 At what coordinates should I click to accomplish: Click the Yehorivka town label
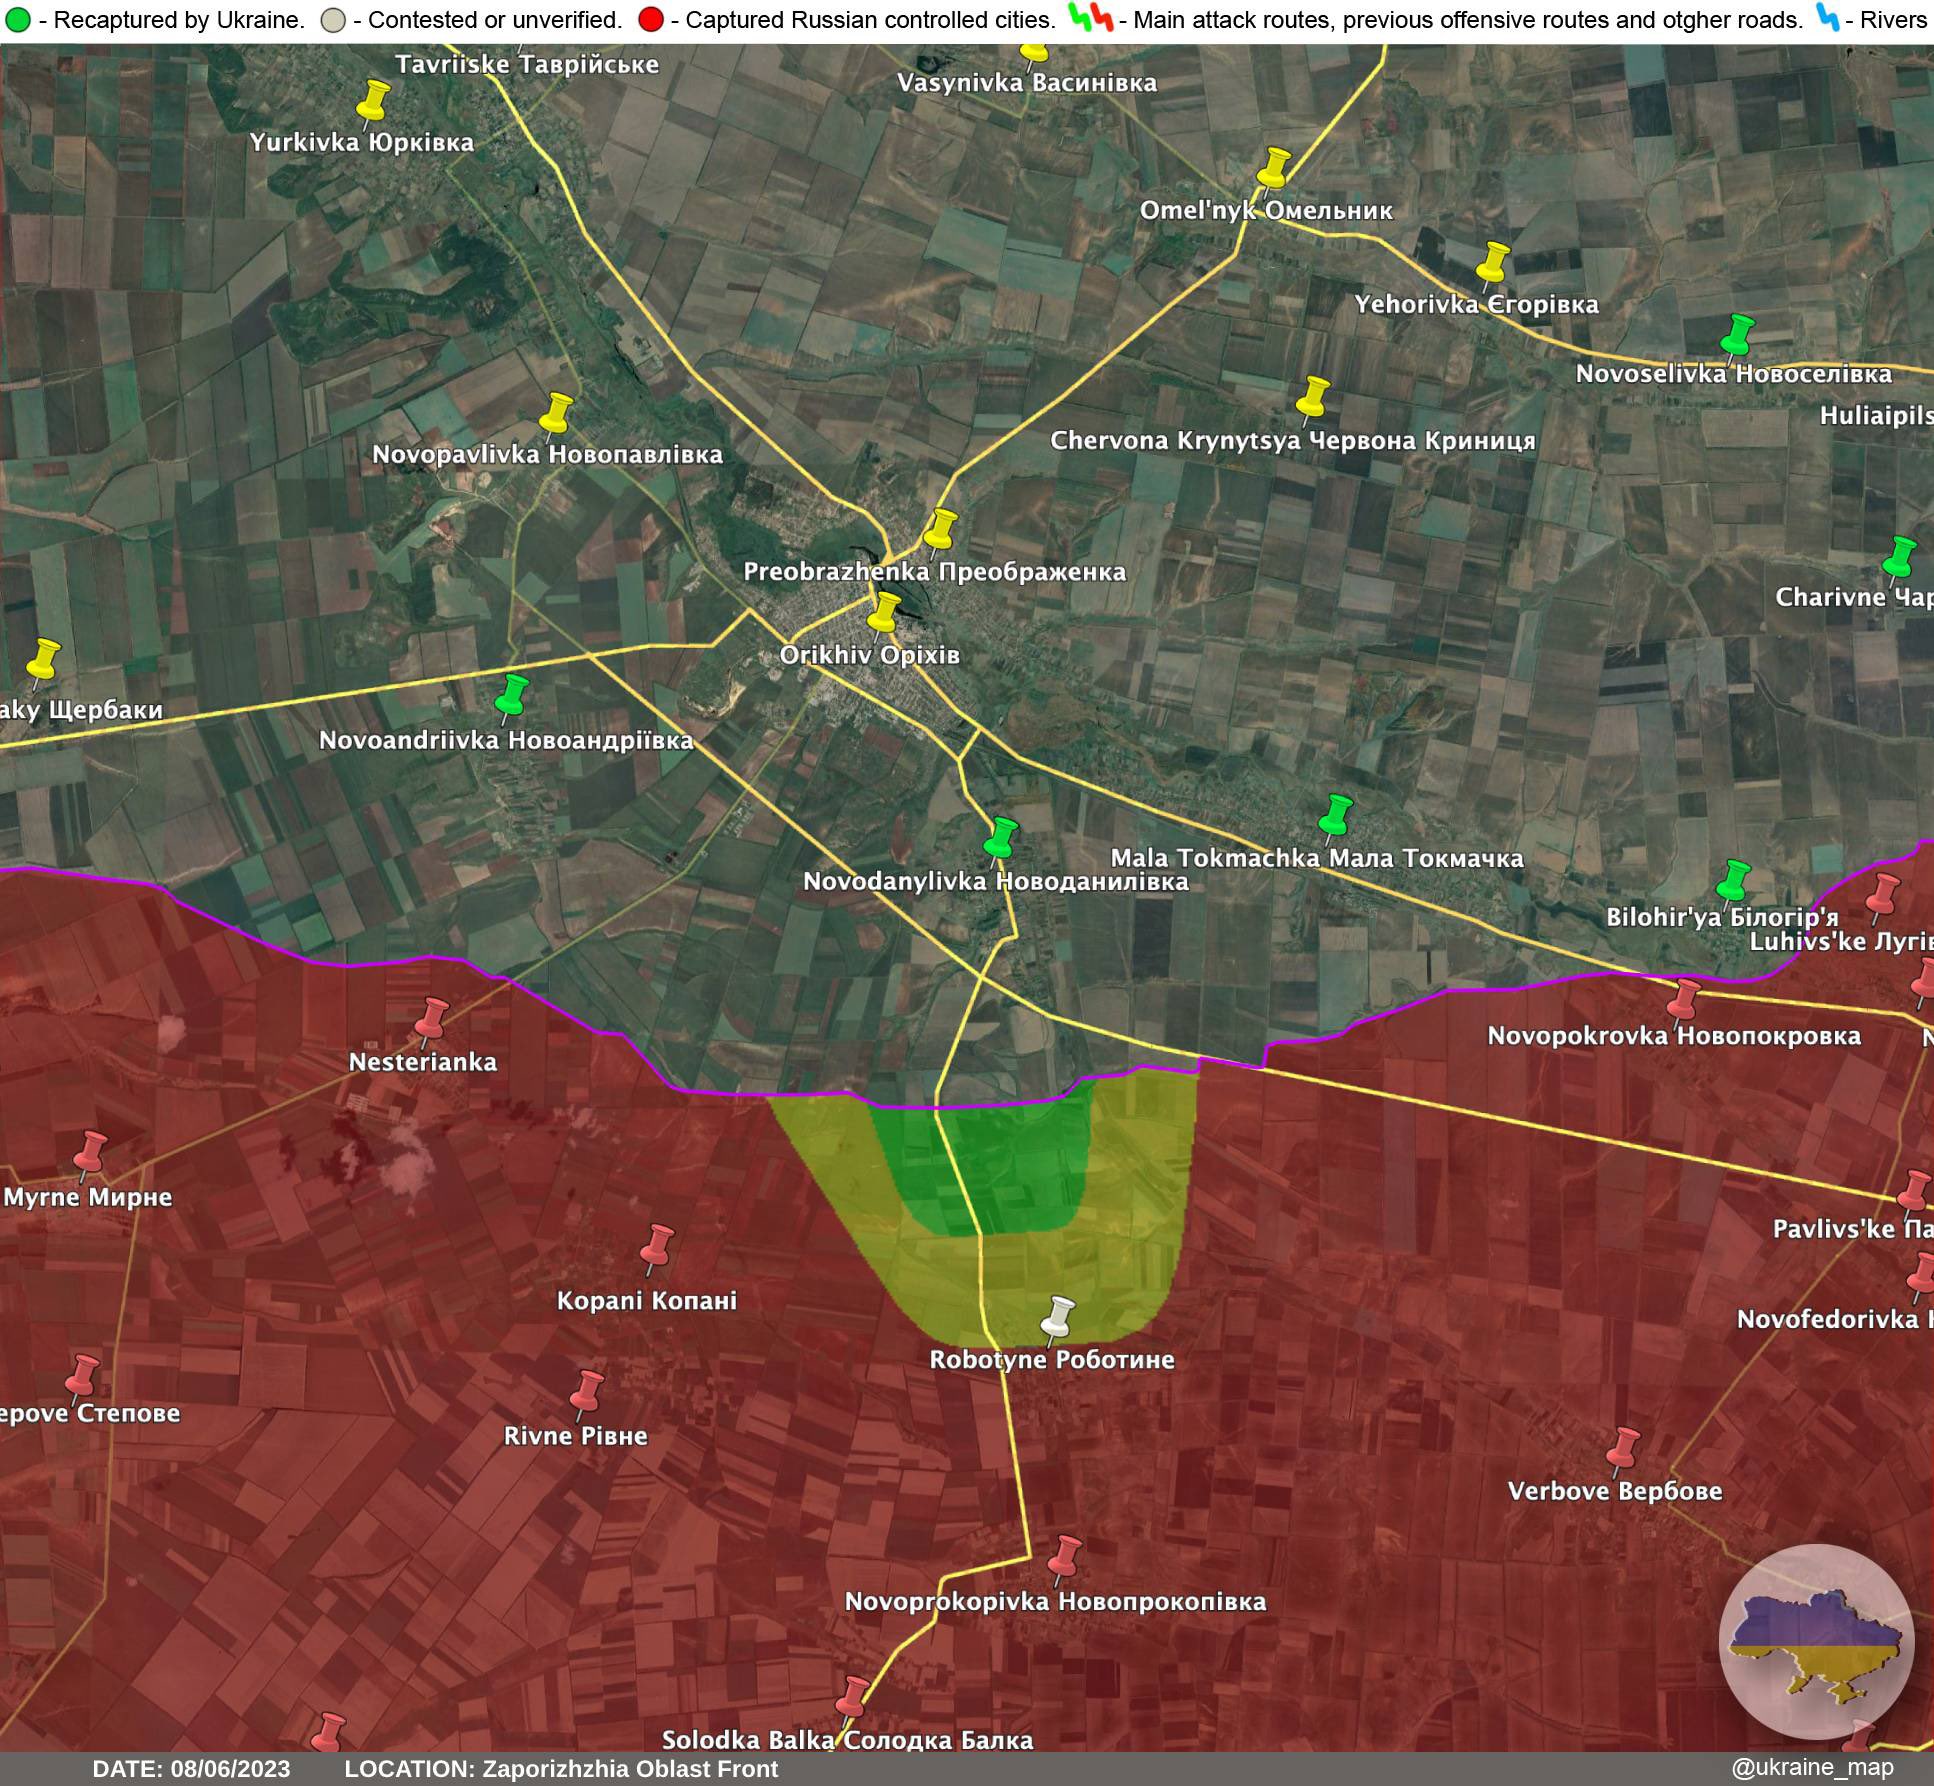(x=1476, y=305)
